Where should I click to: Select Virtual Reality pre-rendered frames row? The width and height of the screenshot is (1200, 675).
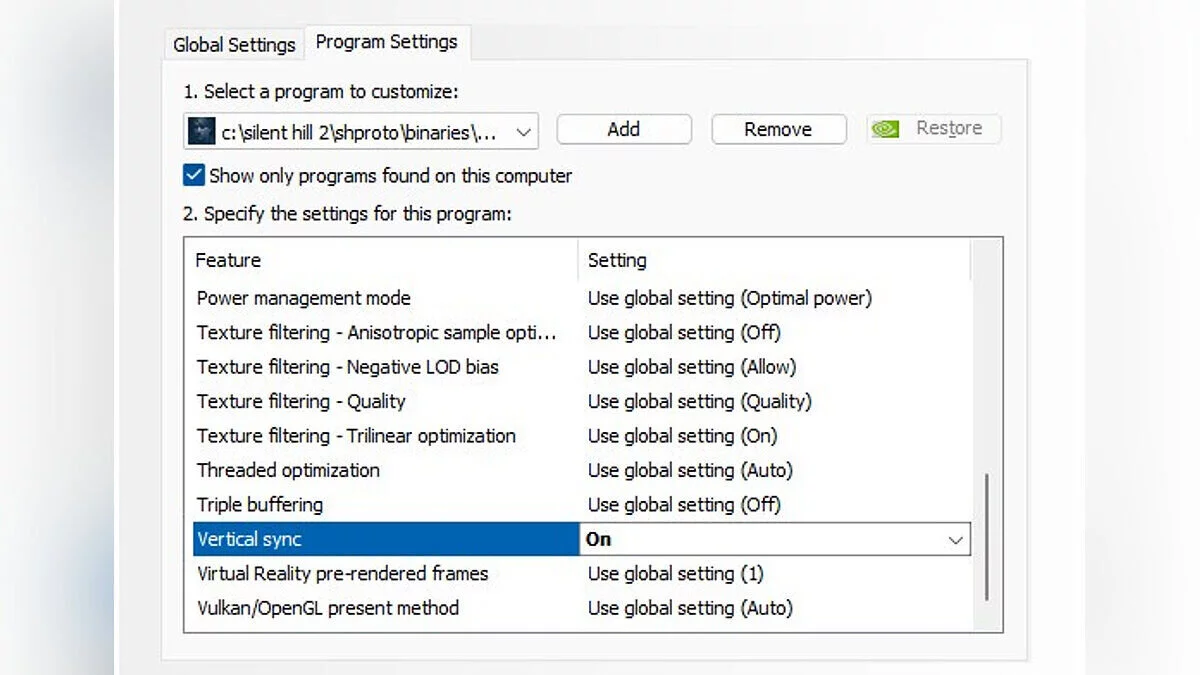tap(342, 574)
